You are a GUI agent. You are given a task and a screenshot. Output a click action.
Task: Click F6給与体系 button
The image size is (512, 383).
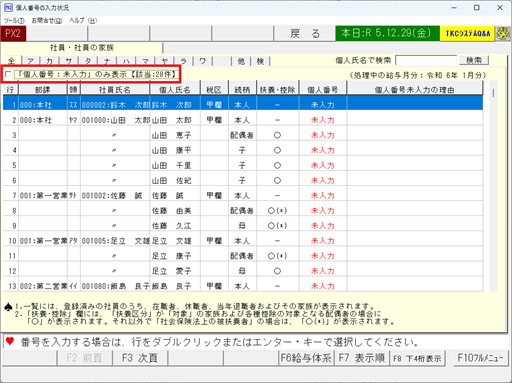(306, 358)
